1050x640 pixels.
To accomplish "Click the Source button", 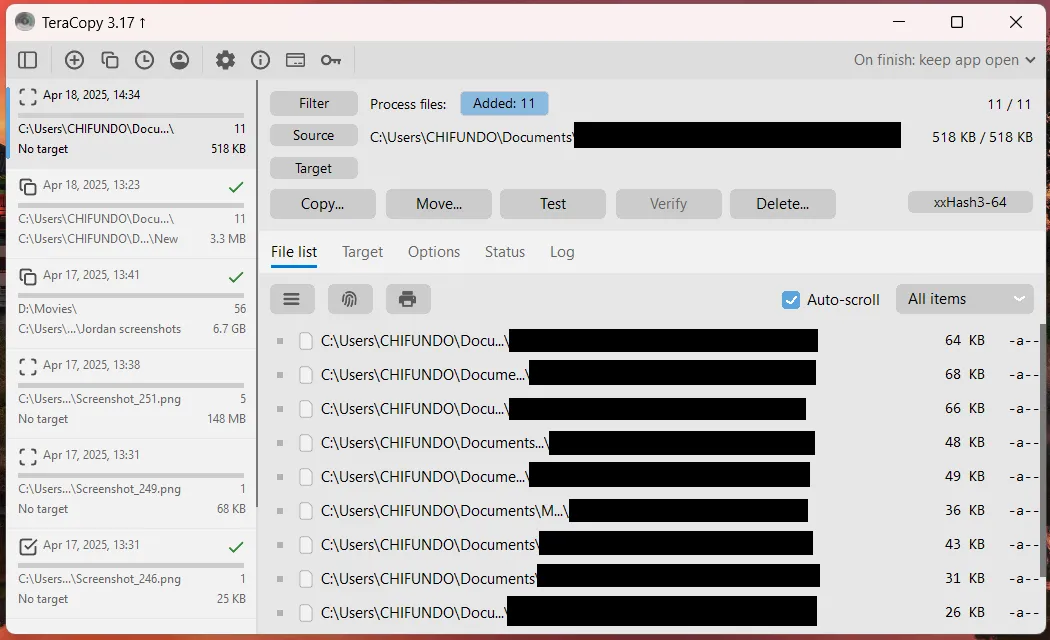I will [313, 135].
